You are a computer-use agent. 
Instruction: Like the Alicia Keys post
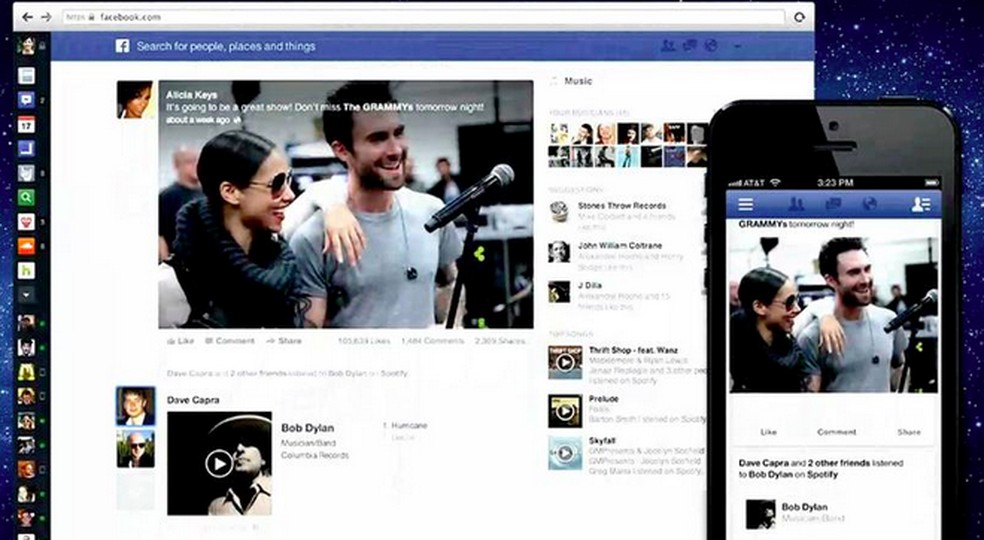click(x=181, y=341)
